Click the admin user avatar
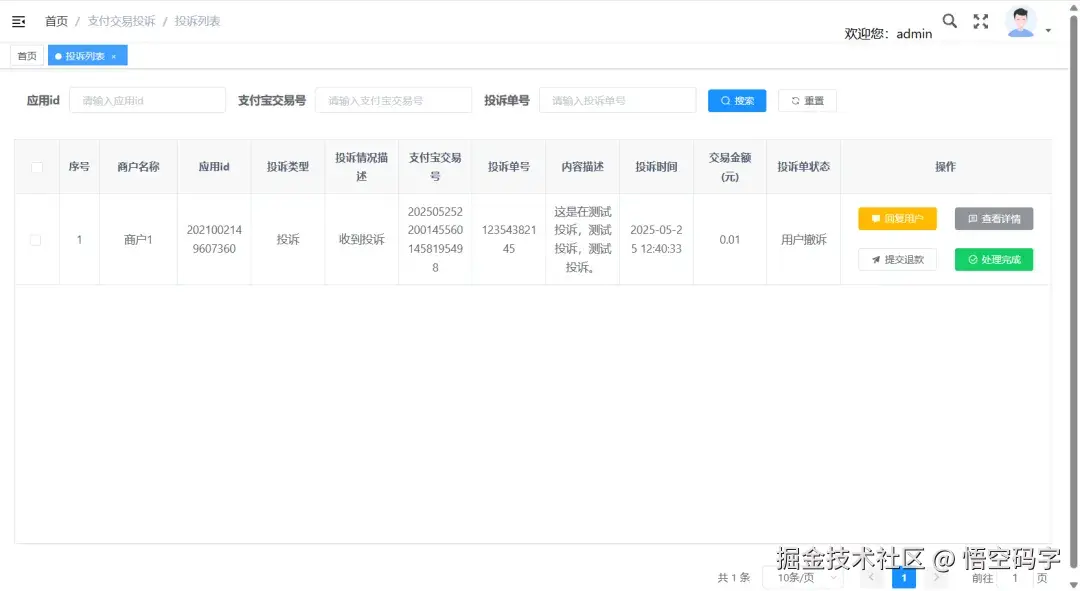 click(x=1021, y=20)
